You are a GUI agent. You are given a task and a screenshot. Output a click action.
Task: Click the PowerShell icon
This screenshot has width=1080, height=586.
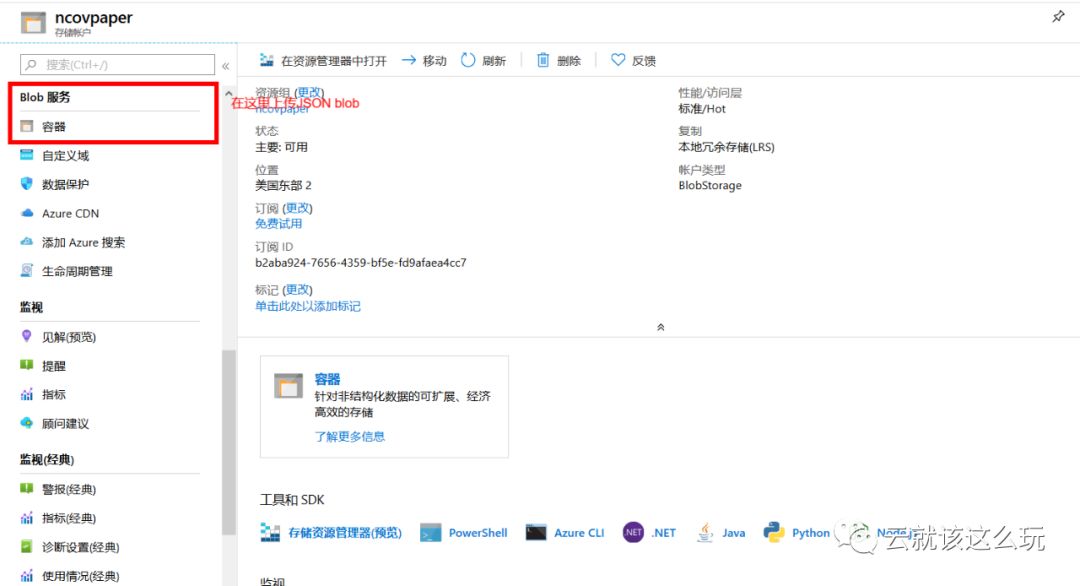[x=430, y=533]
